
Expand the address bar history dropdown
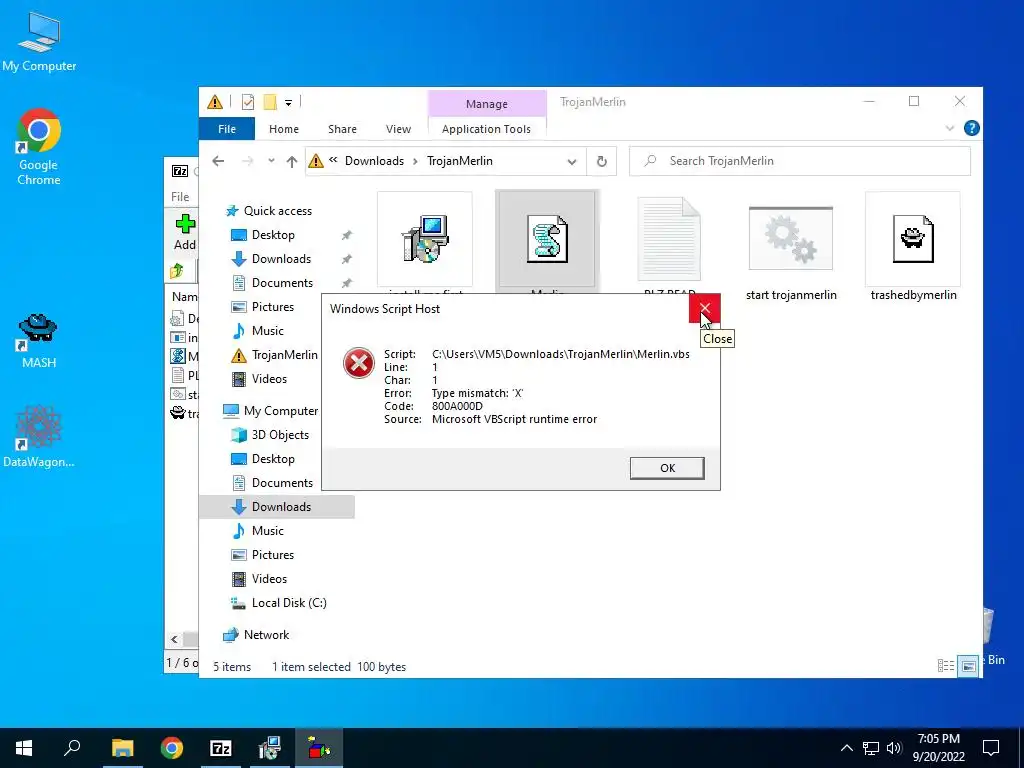pos(571,161)
